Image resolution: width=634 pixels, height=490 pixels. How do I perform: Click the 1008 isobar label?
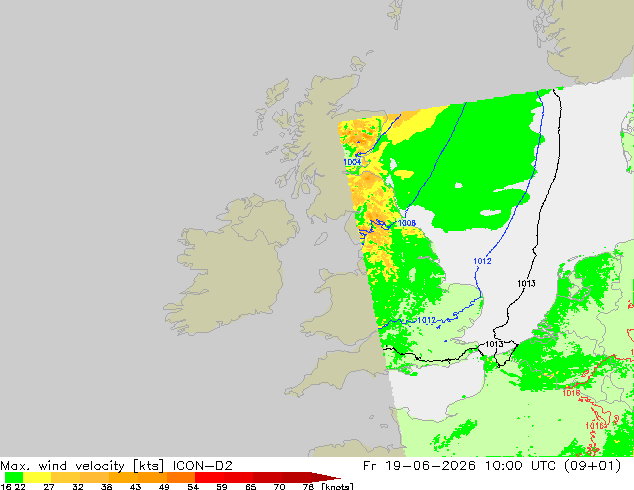pyautogui.click(x=407, y=223)
